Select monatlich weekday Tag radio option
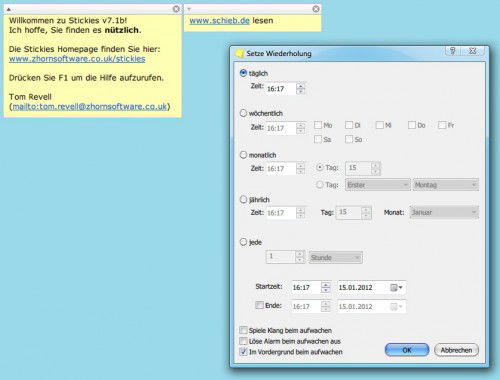 pos(320,184)
